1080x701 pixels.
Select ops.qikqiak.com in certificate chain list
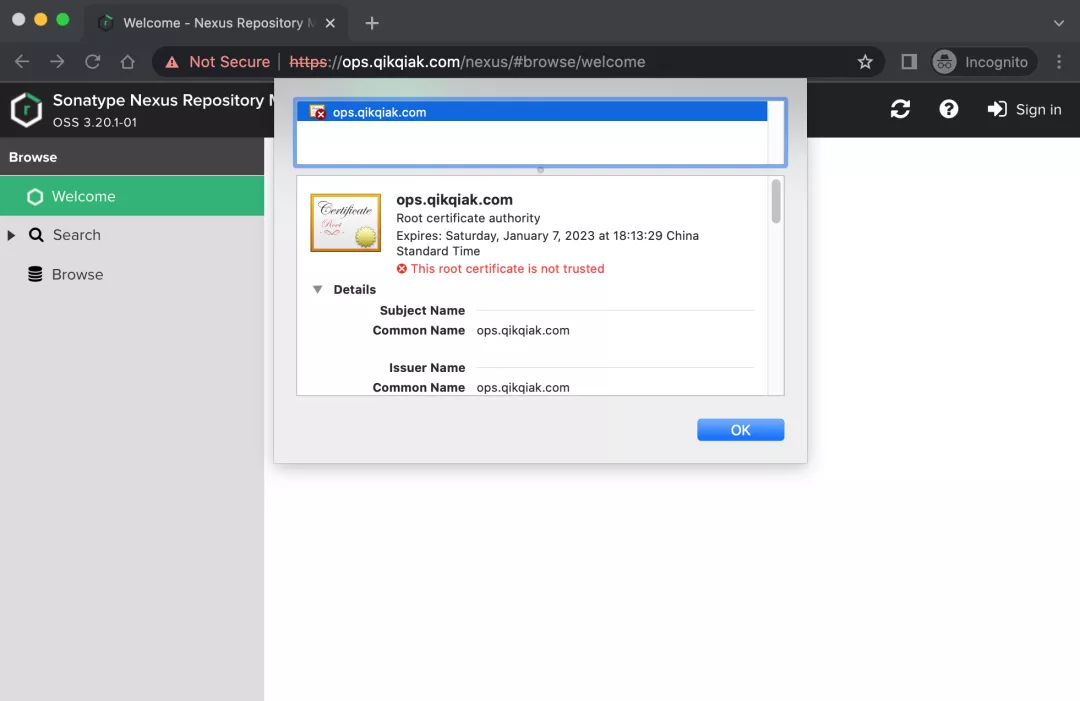379,112
